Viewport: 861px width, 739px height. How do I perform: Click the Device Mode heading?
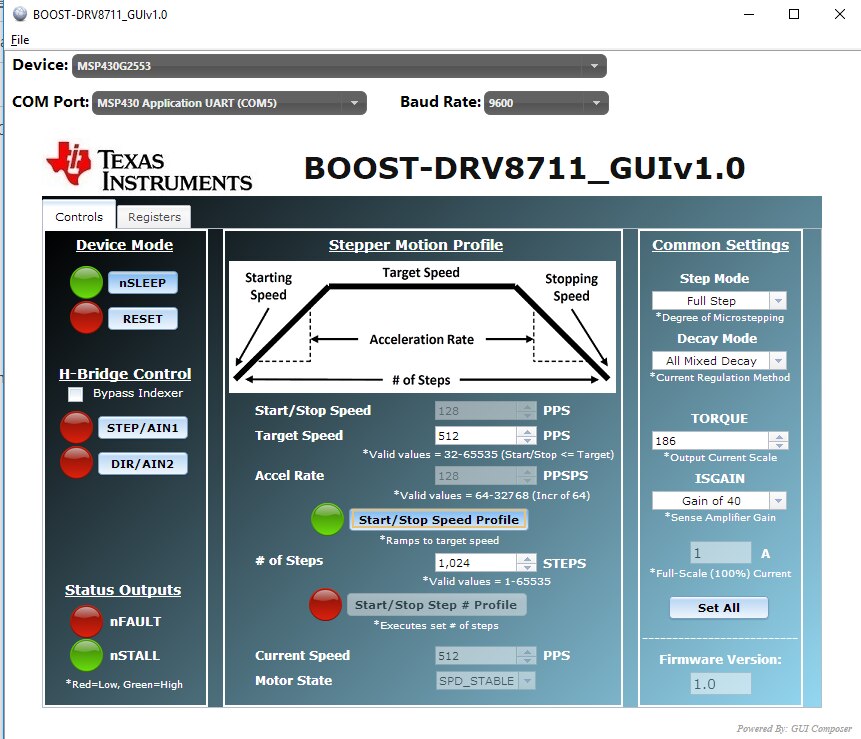pyautogui.click(x=125, y=245)
